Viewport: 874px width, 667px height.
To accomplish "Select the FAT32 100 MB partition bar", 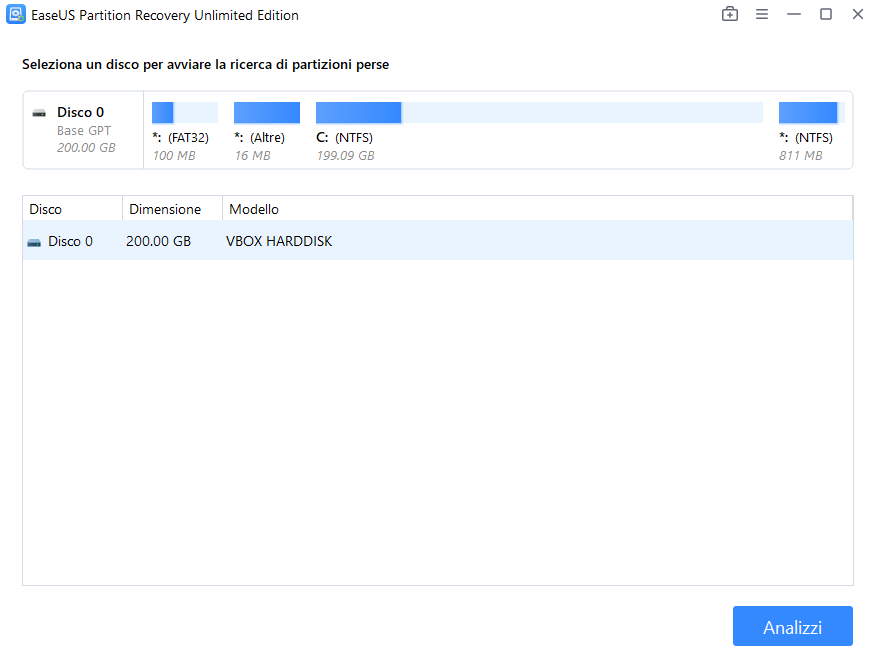I will (x=184, y=113).
